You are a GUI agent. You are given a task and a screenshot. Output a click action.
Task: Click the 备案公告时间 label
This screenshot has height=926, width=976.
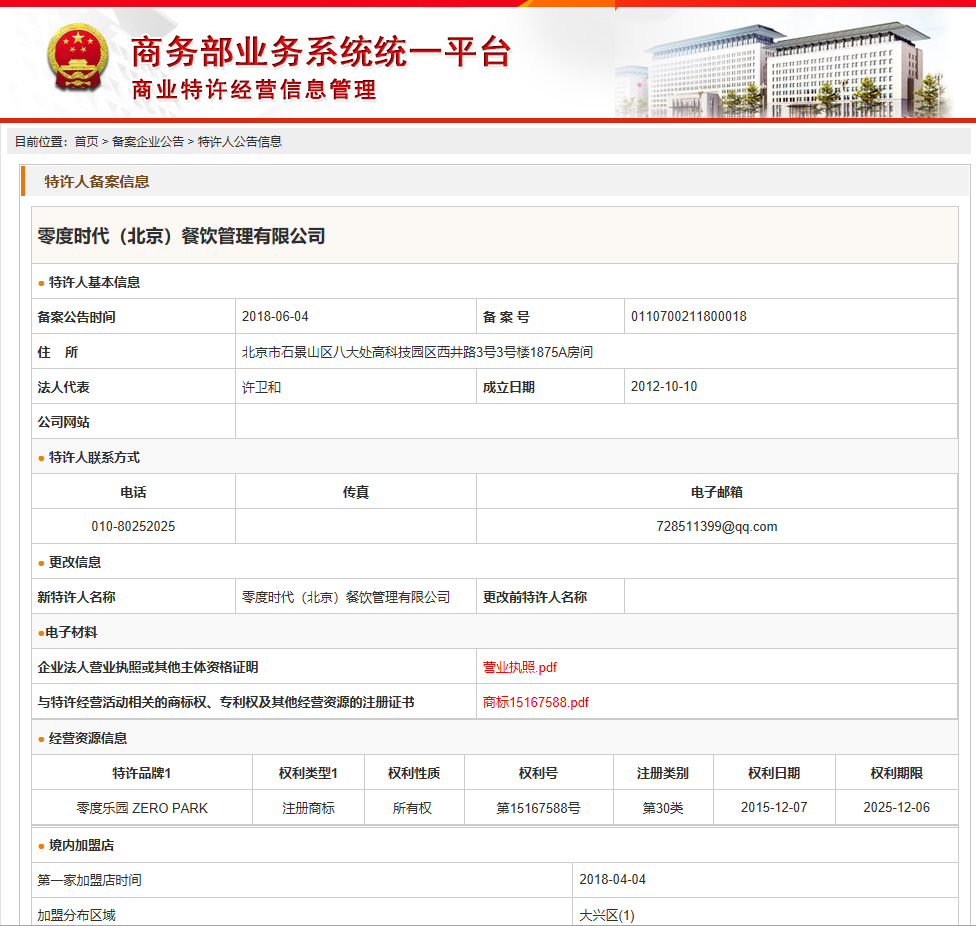(x=77, y=317)
